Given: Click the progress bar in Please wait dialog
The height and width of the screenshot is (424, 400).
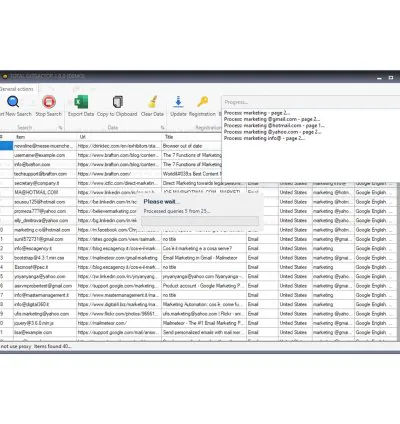Looking at the screenshot, I should [200, 221].
